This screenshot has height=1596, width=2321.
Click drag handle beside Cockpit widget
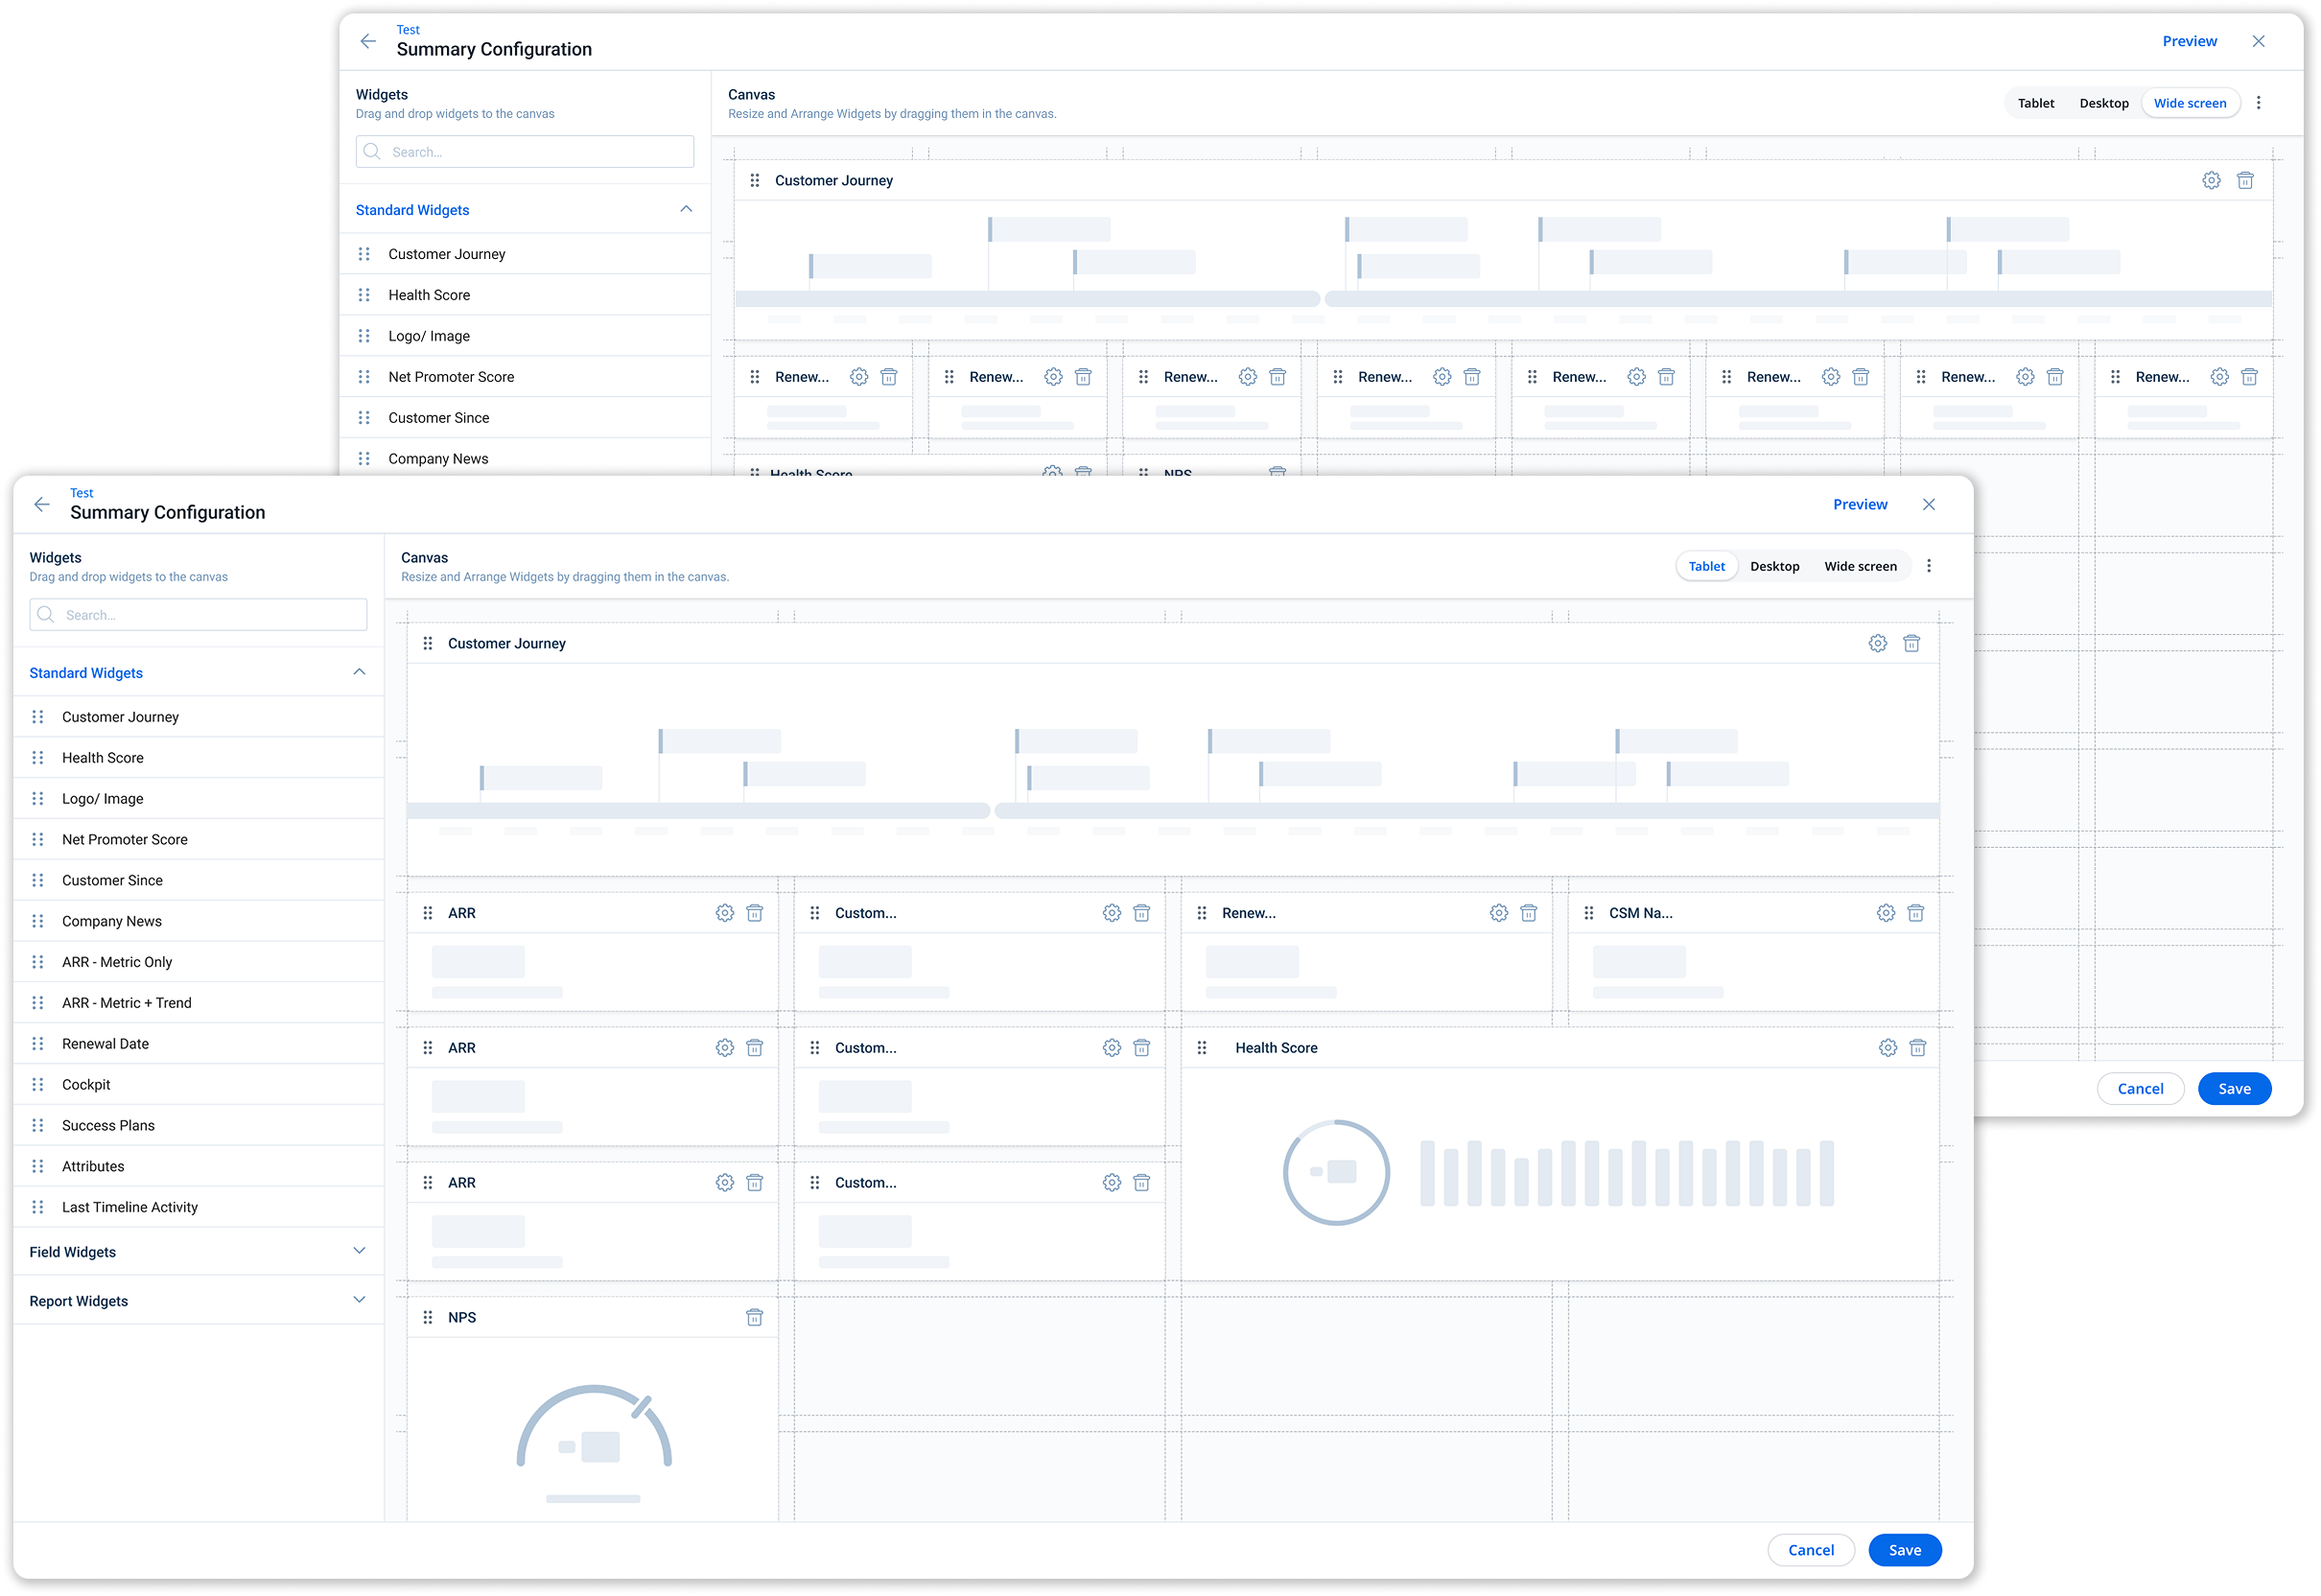coord(38,1084)
